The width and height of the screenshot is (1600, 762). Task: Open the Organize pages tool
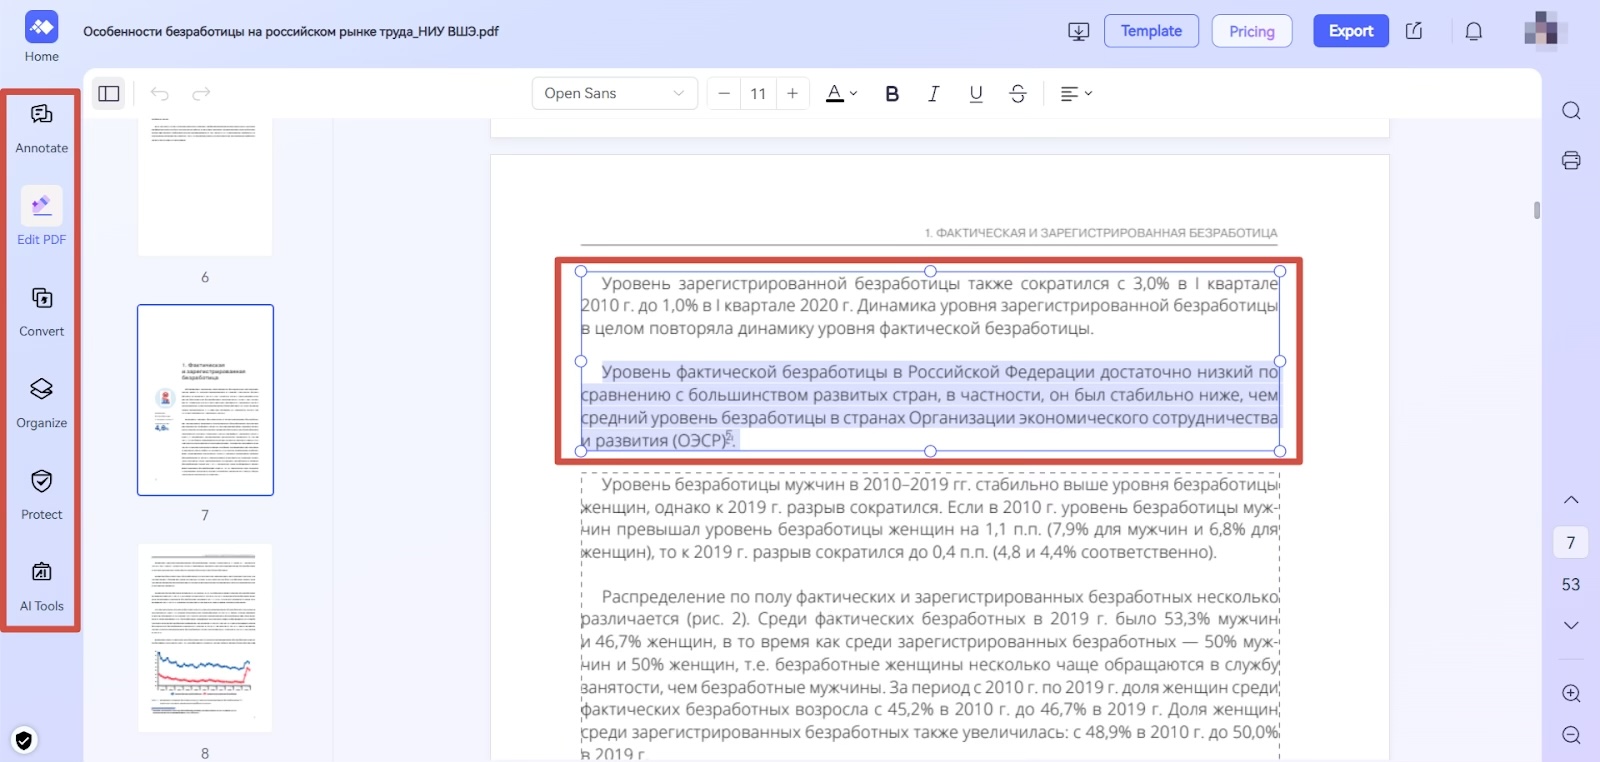(41, 402)
